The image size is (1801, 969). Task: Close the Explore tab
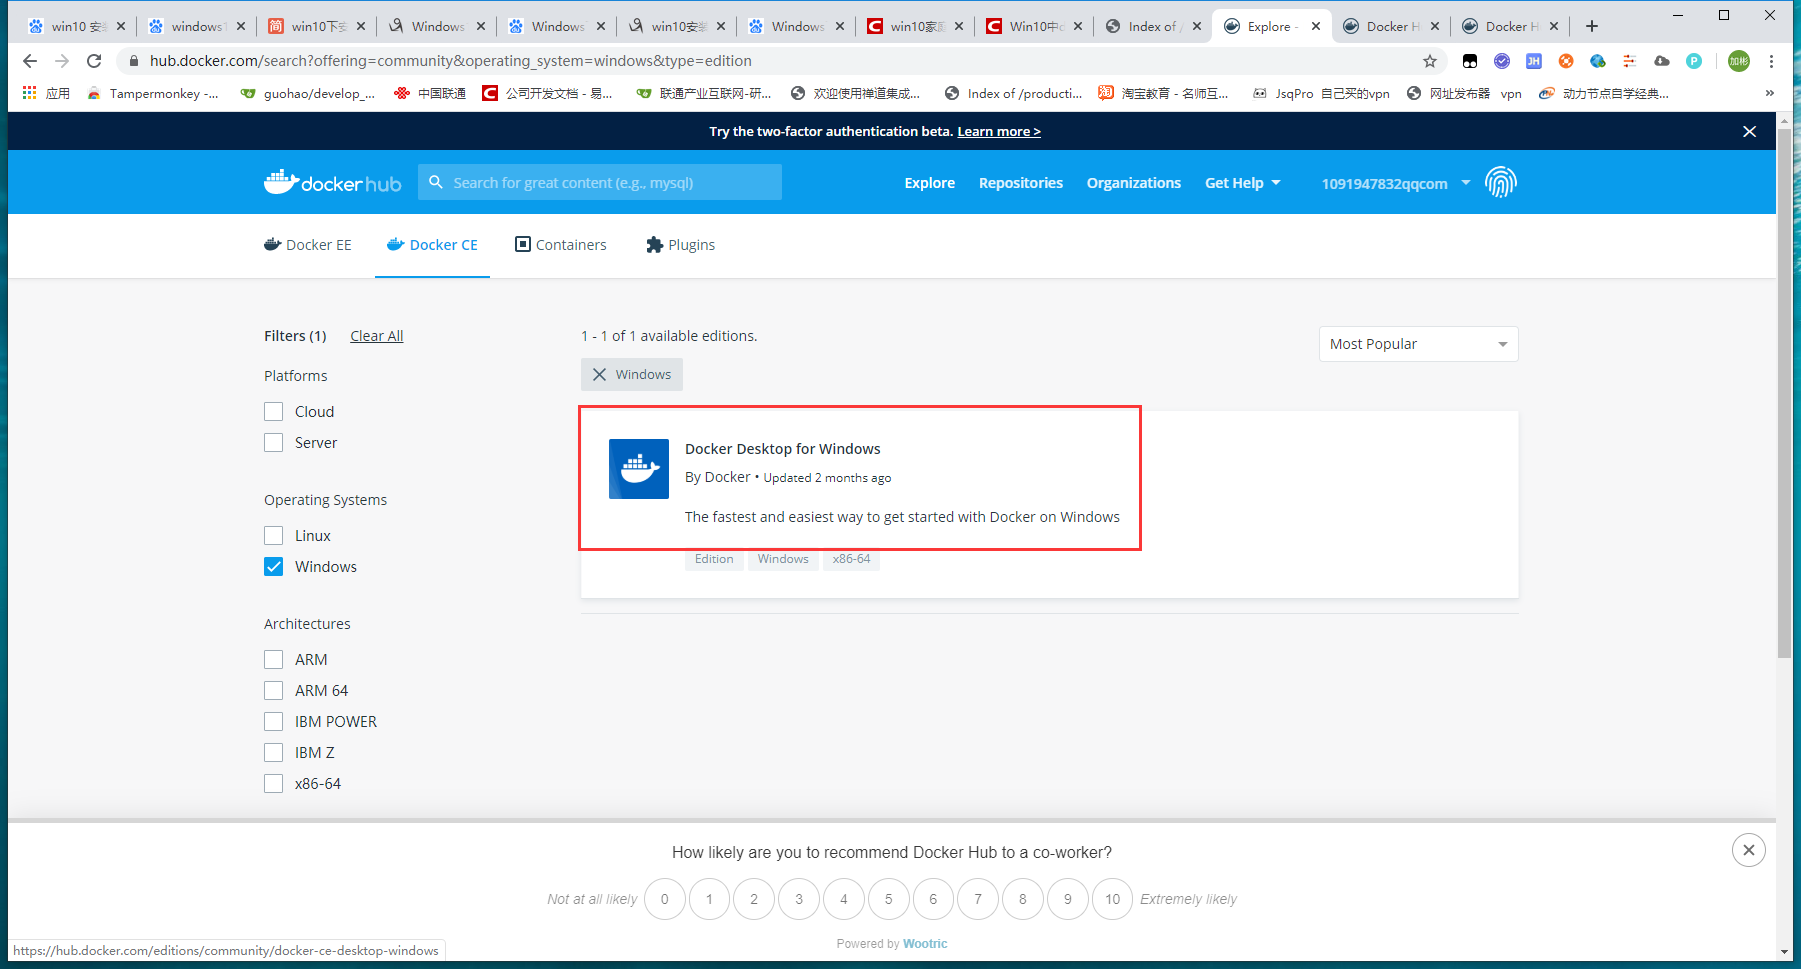[1315, 26]
